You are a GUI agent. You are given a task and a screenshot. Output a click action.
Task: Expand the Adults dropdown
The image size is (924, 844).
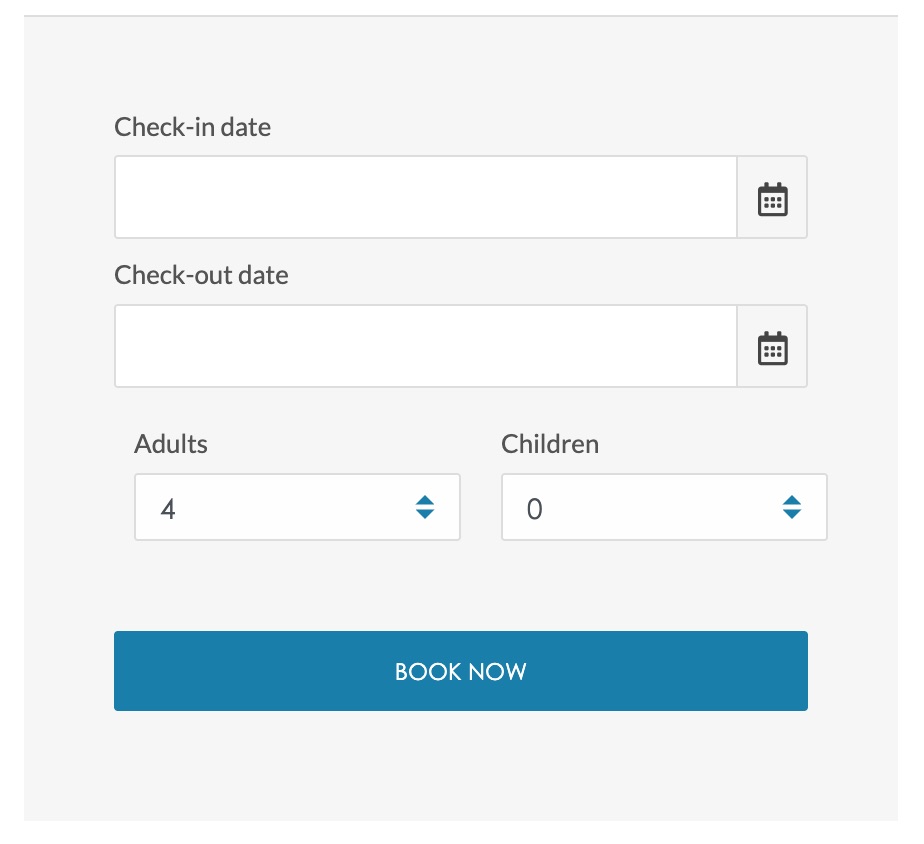coord(297,508)
